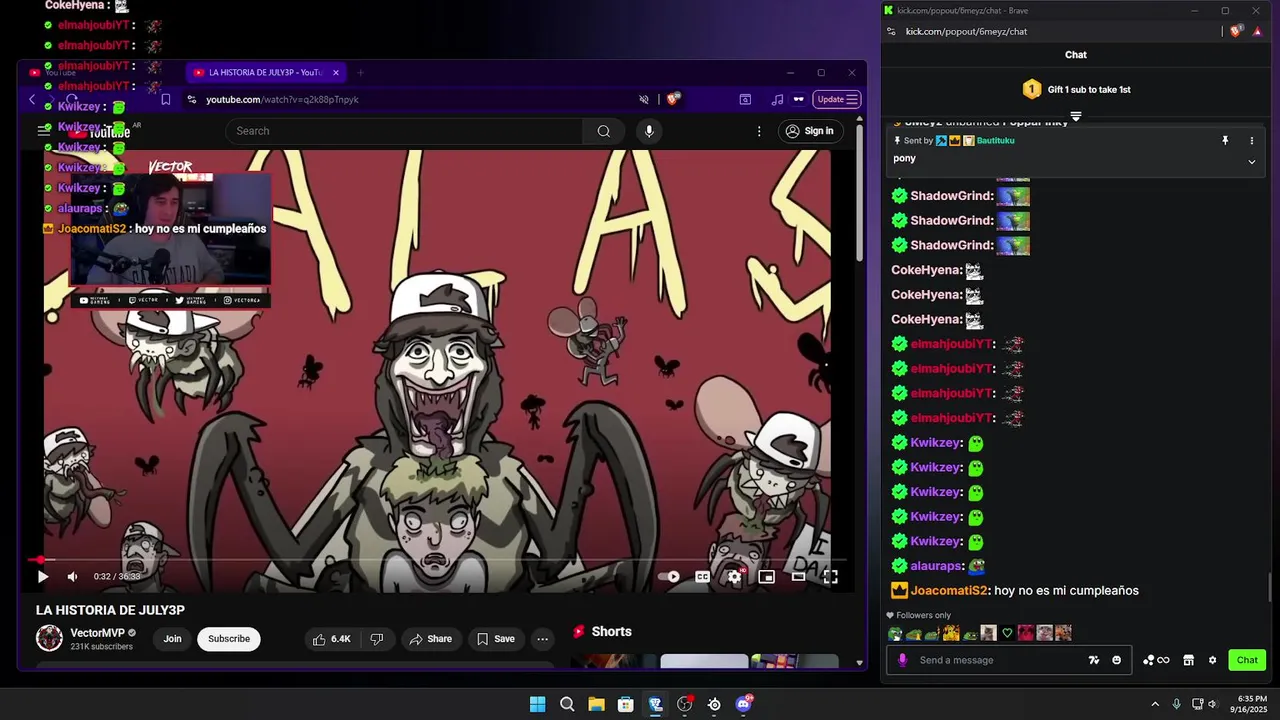Screen dimensions: 1280x720
Task: Insert the fire Pepe emote
Action: pyautogui.click(x=951, y=633)
